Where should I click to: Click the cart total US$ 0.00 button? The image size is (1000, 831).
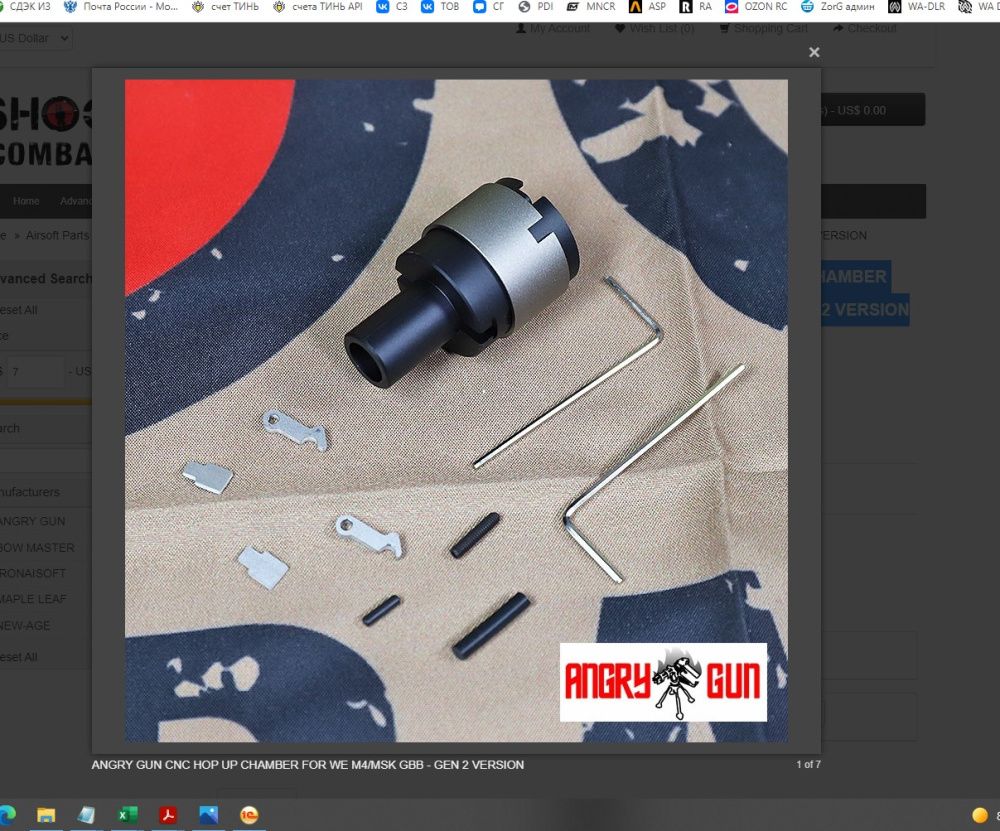tap(872, 110)
